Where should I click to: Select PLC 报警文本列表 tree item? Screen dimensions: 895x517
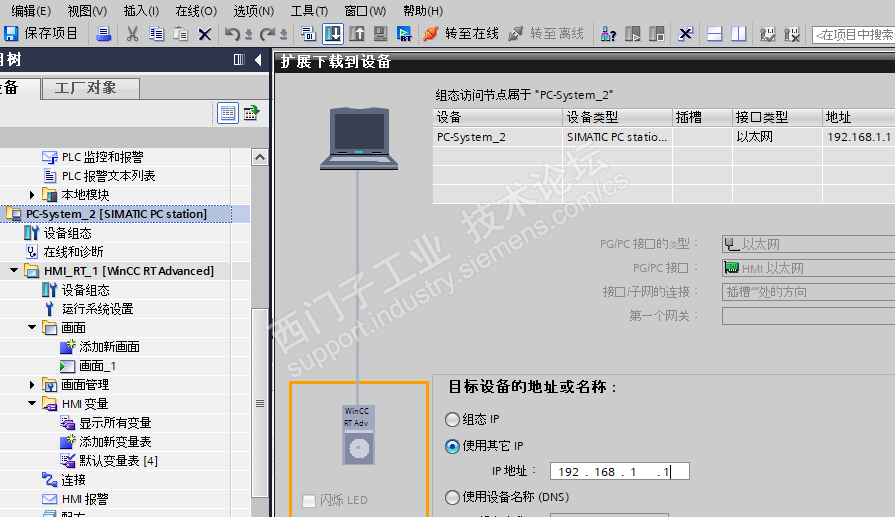[x=108, y=176]
